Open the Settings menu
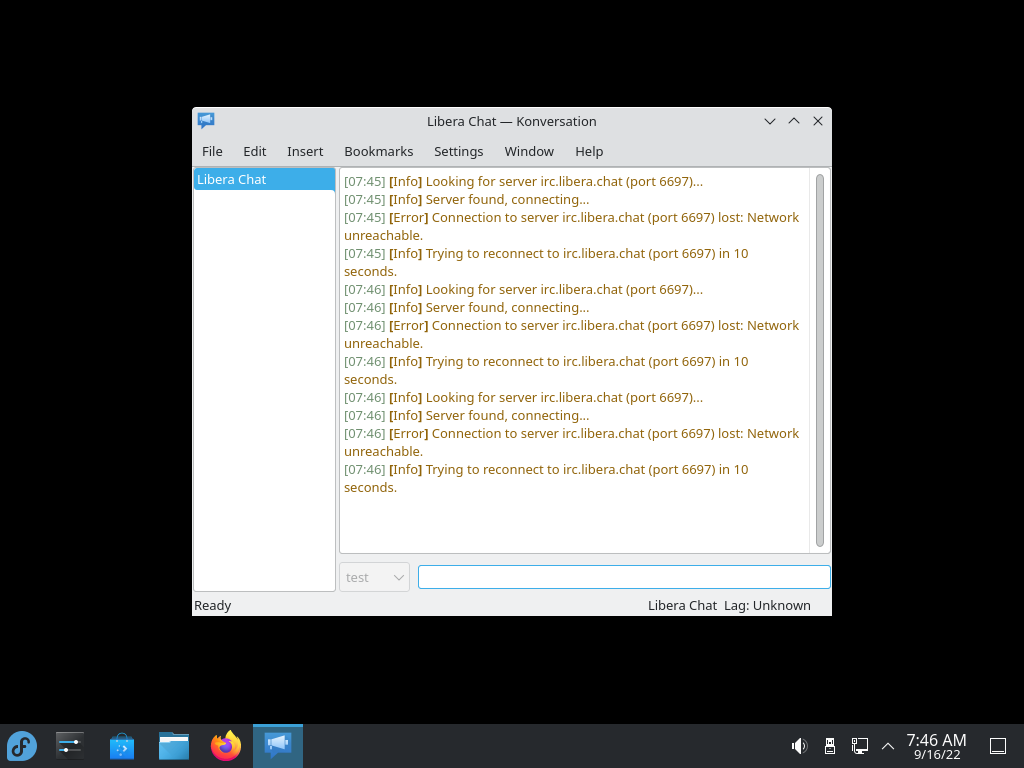The width and height of the screenshot is (1024, 768). pyautogui.click(x=458, y=152)
